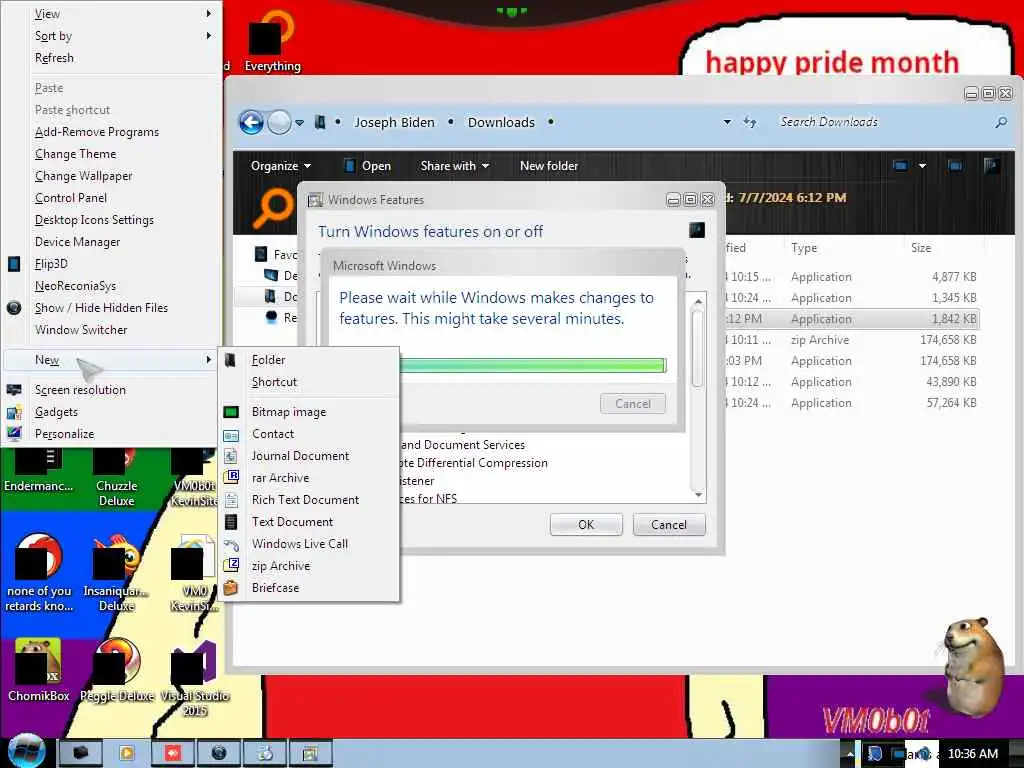Choose Show / Hide Hidden Files
The image size is (1024, 768).
pyautogui.click(x=101, y=308)
